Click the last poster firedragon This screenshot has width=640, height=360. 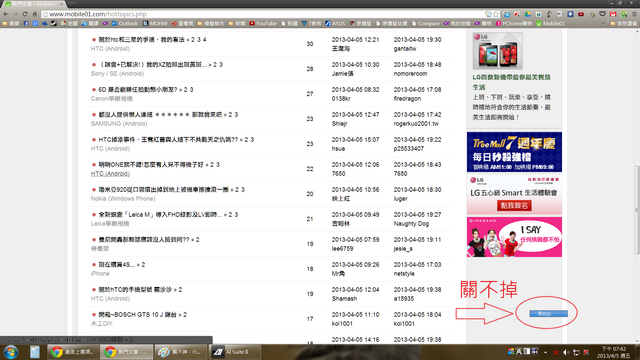(408, 99)
